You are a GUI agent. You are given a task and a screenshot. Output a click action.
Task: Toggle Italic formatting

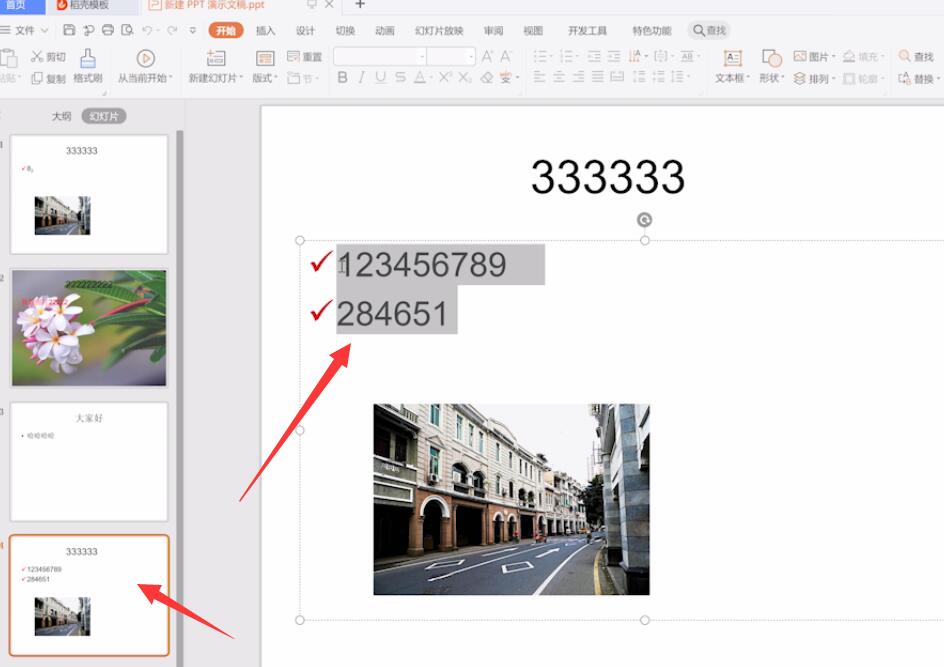(361, 77)
